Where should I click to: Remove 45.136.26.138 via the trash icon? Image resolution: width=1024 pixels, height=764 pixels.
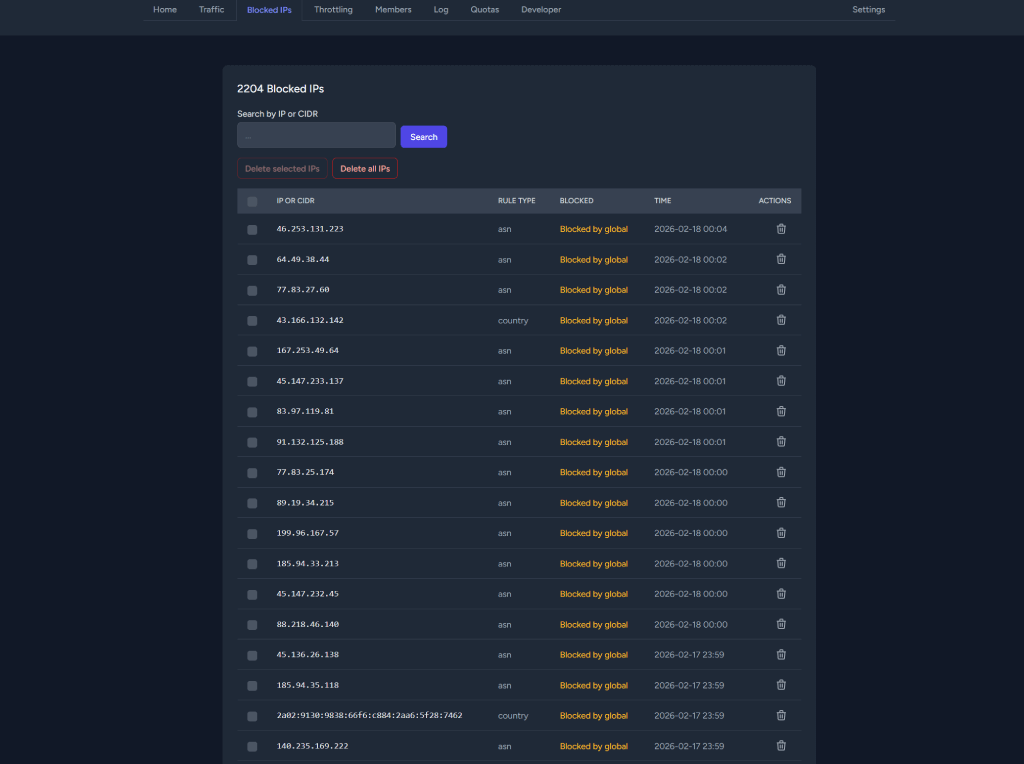pos(781,654)
